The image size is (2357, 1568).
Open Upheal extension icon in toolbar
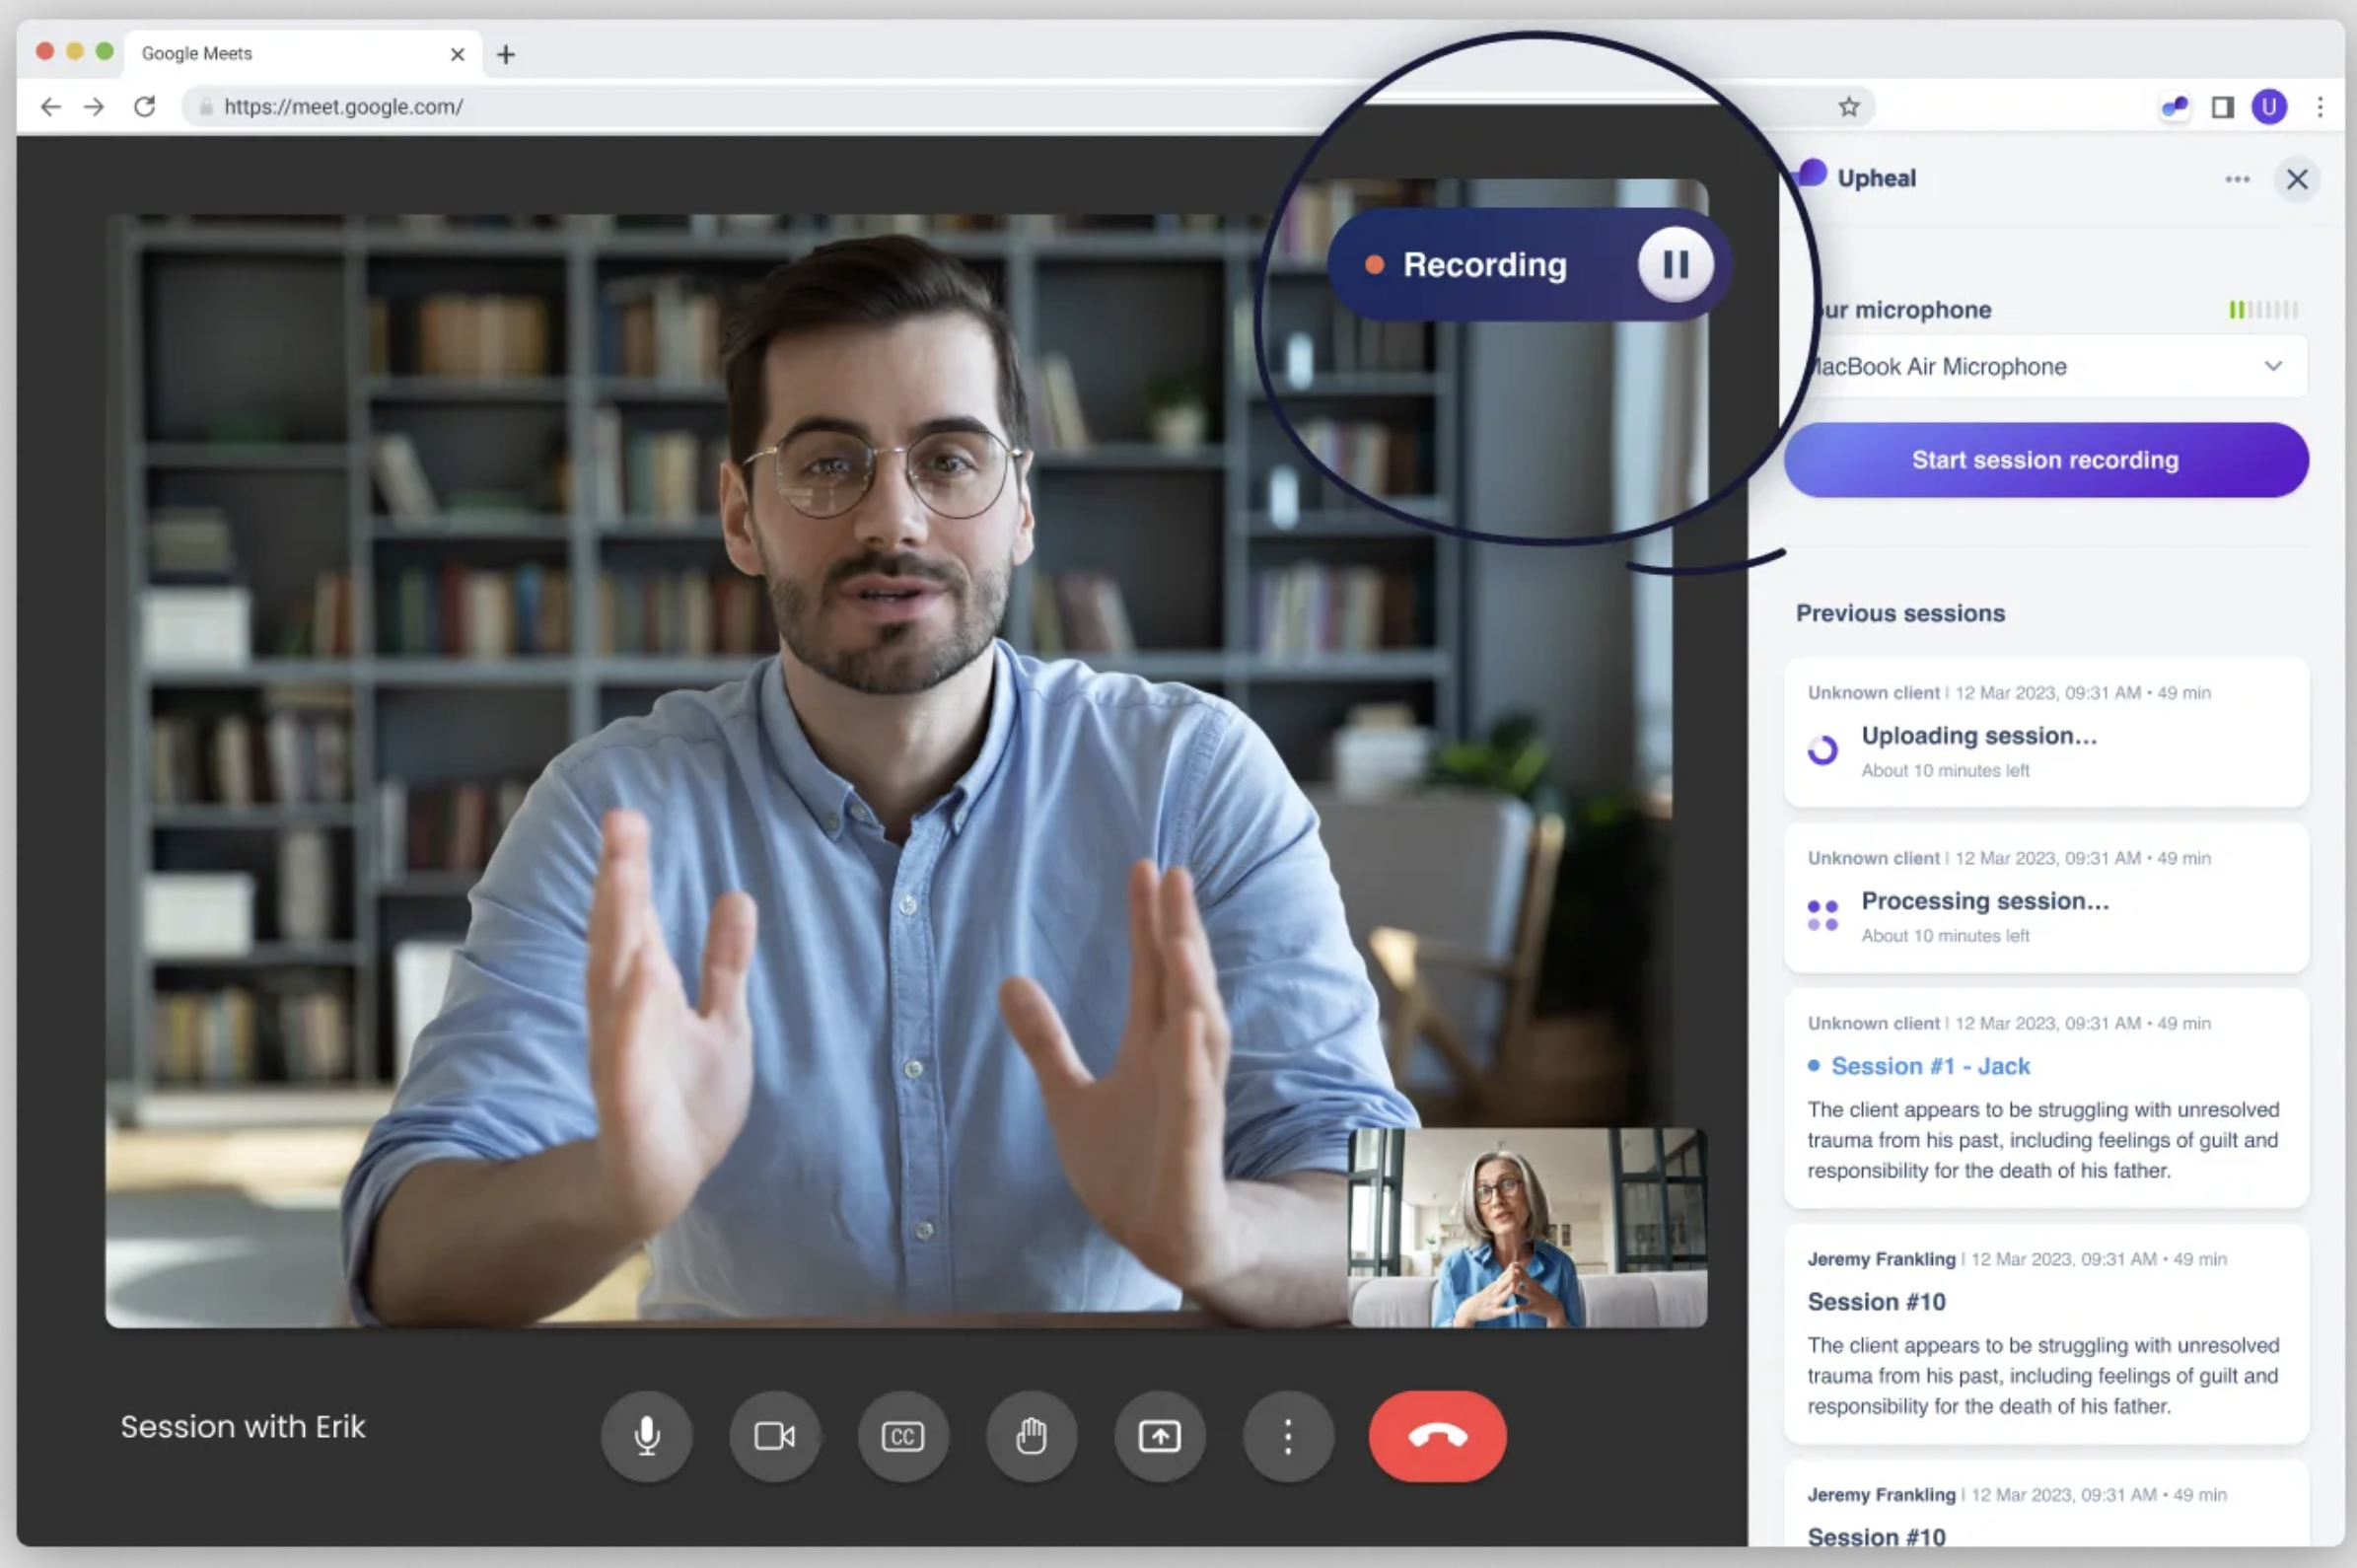(x=2174, y=106)
